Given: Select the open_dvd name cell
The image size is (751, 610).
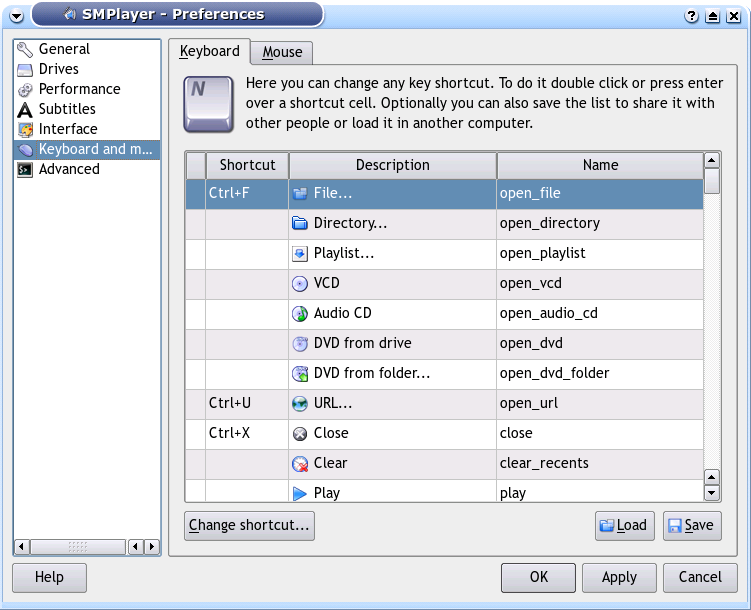Looking at the screenshot, I should tap(600, 343).
